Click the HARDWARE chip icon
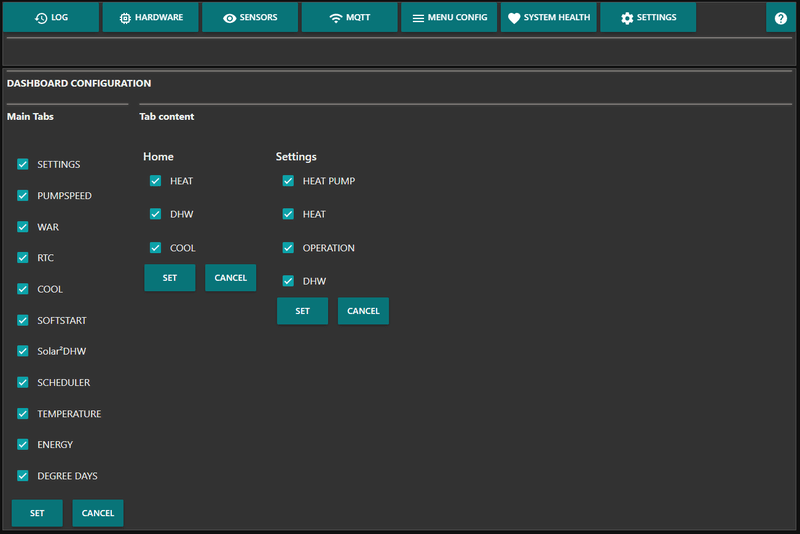800x534 pixels. click(125, 18)
